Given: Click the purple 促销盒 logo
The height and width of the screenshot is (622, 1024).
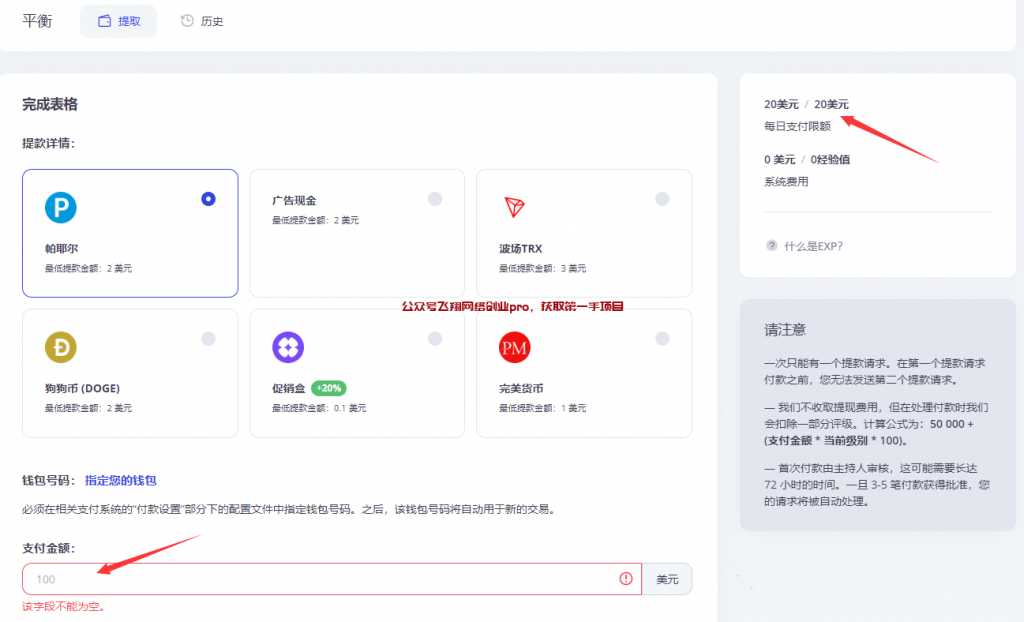Looking at the screenshot, I should (x=288, y=347).
